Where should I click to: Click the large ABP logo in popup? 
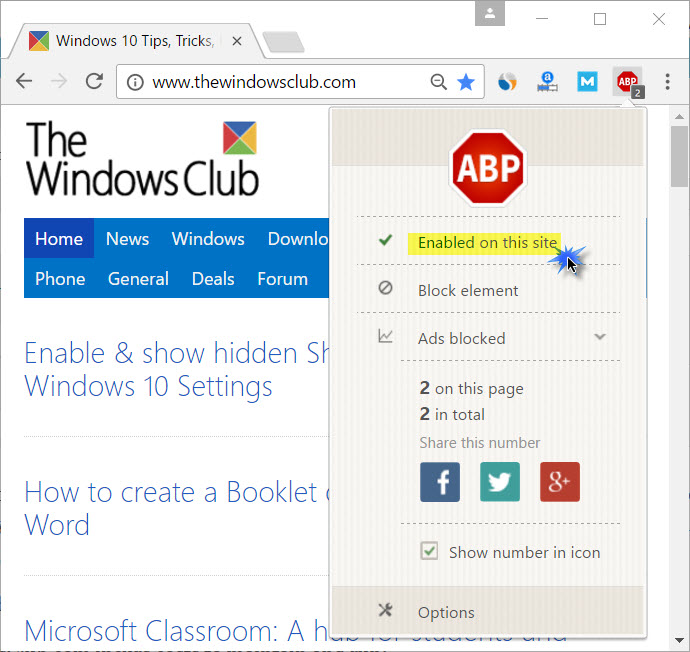click(x=488, y=168)
